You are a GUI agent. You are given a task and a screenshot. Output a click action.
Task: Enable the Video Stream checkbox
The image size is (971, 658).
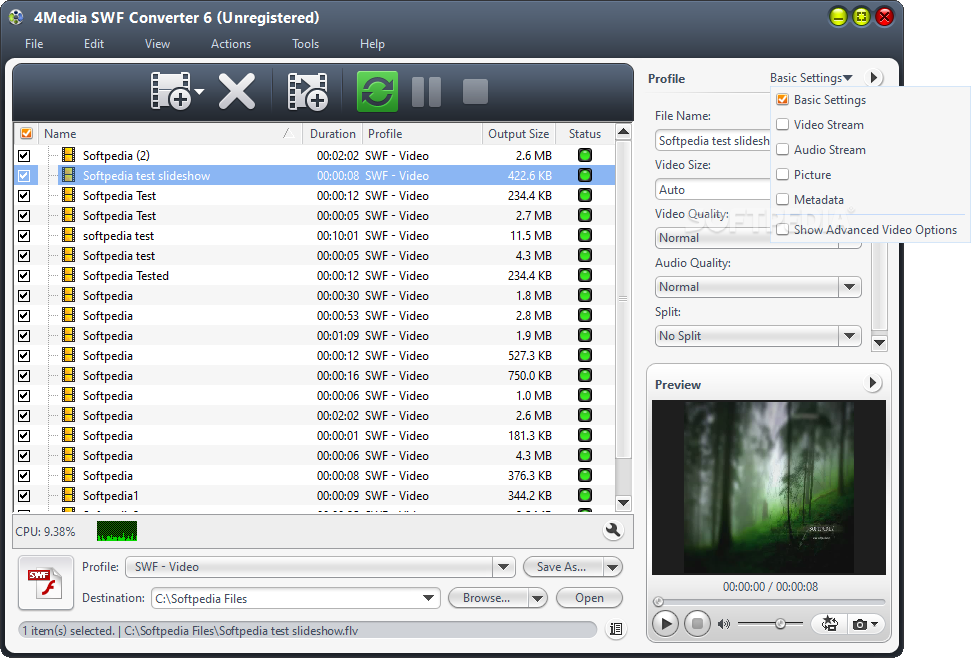tap(783, 124)
